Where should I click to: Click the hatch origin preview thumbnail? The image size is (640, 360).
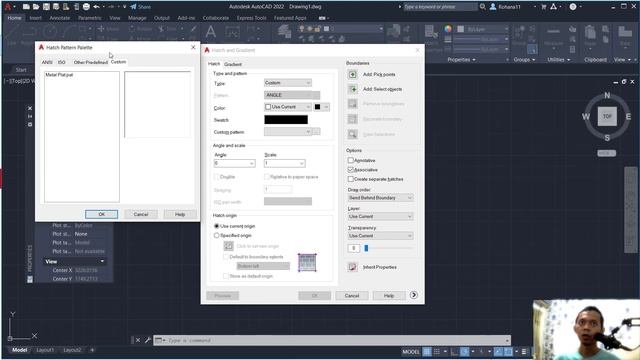pos(307,262)
